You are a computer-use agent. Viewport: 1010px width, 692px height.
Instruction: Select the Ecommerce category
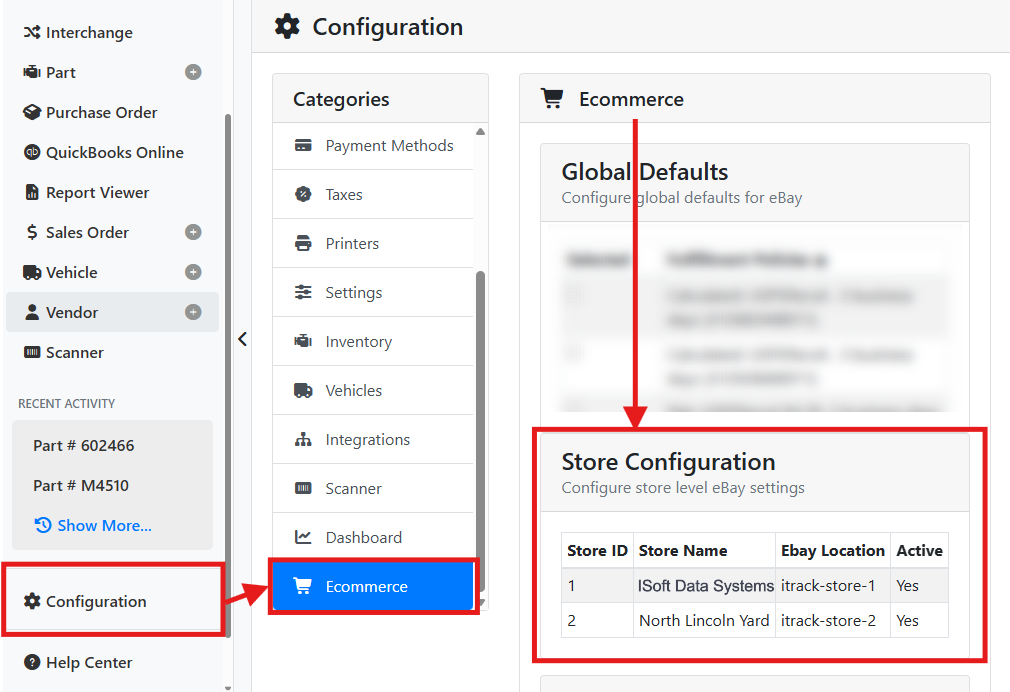pyautogui.click(x=373, y=586)
